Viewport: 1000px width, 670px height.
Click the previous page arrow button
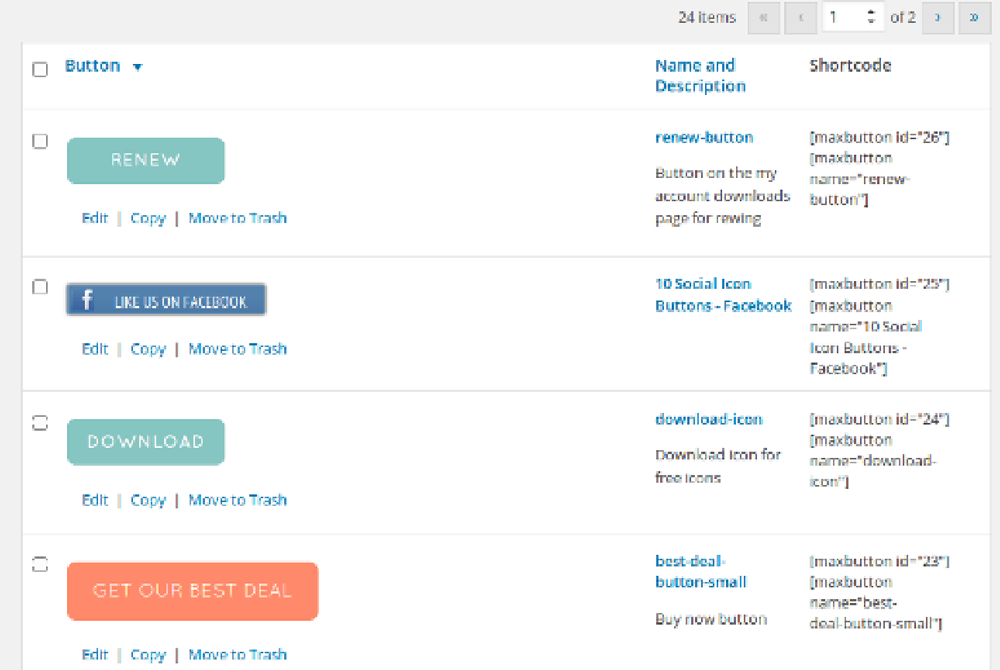(x=800, y=18)
